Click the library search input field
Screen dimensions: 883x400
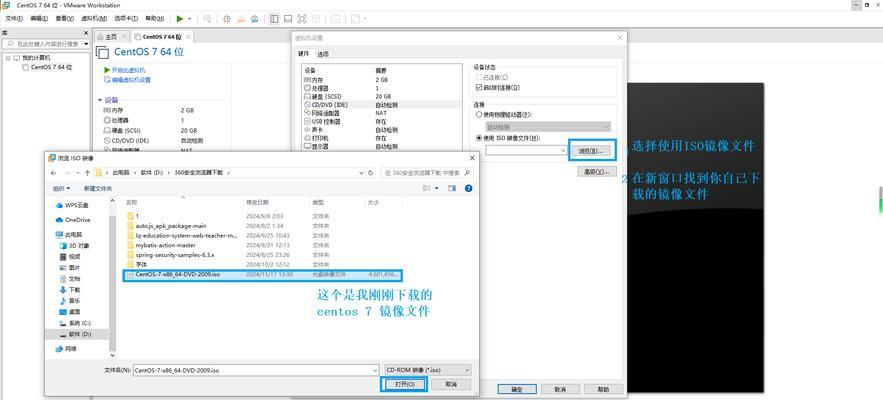point(42,43)
